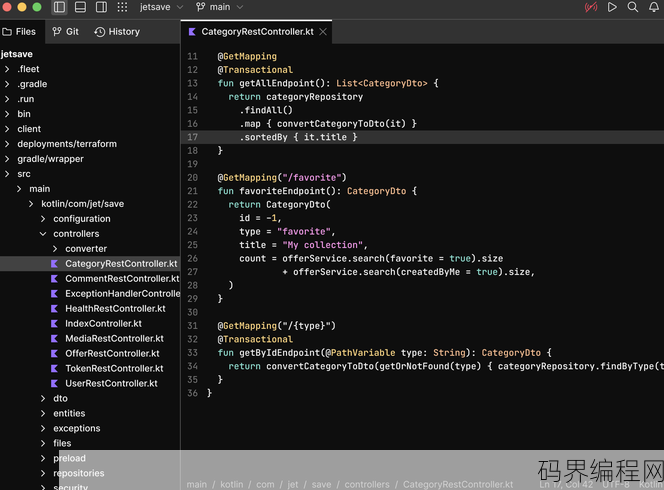Run the project with the play icon
Image resolution: width=664 pixels, height=490 pixels.
[x=612, y=7]
